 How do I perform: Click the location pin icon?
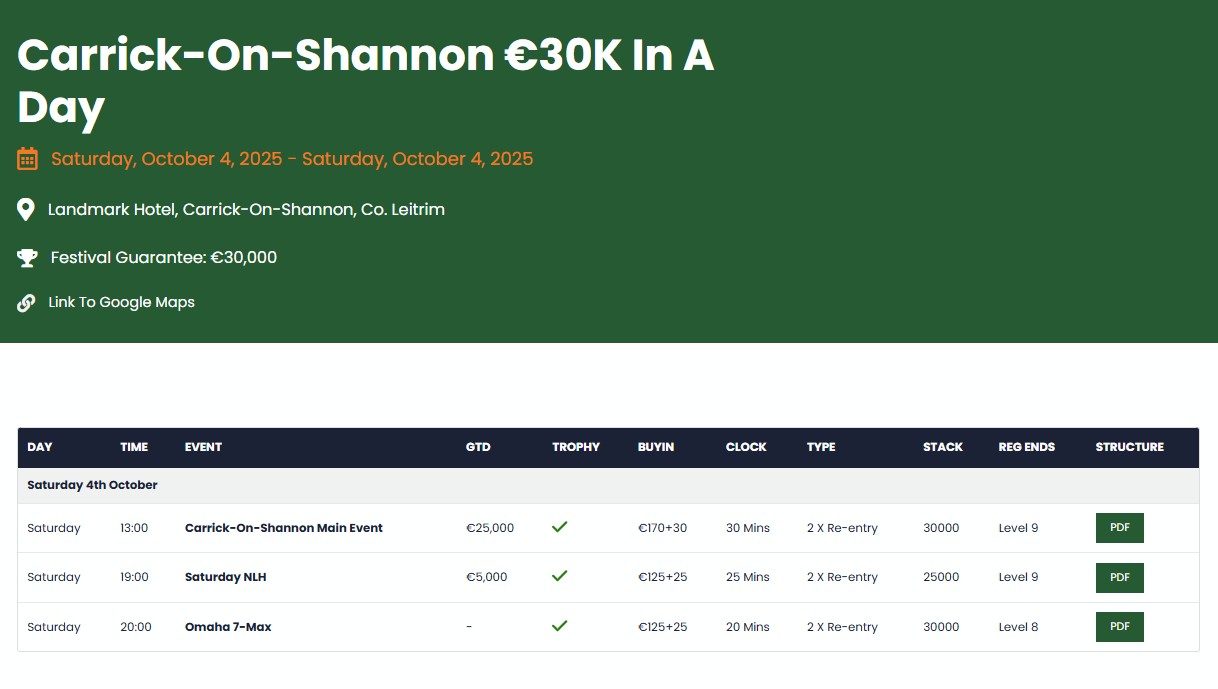[26, 210]
